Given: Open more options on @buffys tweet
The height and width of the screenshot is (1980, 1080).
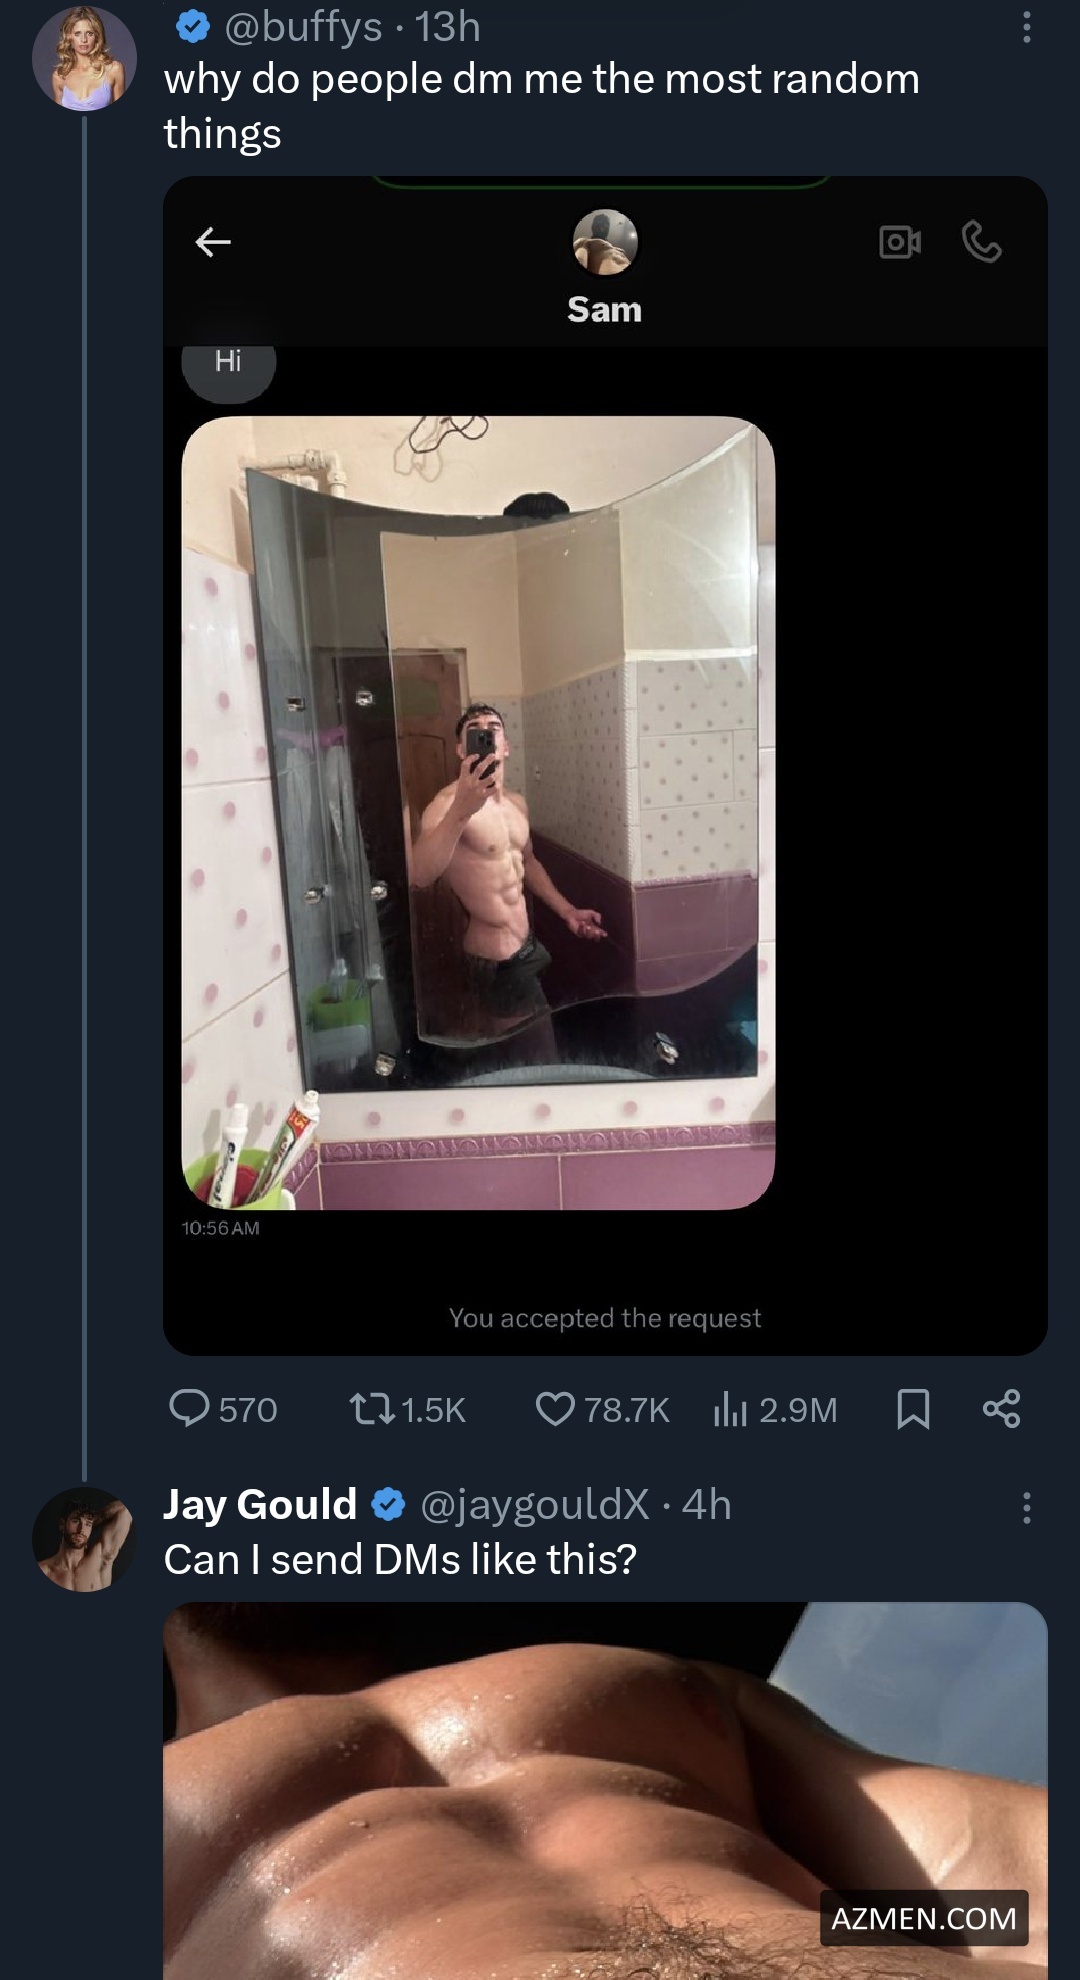Looking at the screenshot, I should click(x=1026, y=27).
